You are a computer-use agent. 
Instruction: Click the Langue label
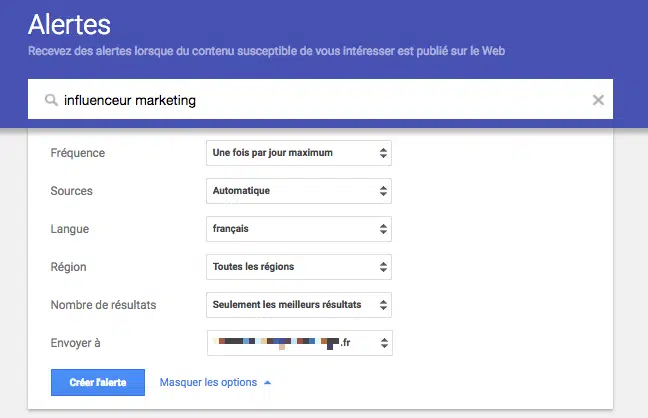[69, 229]
